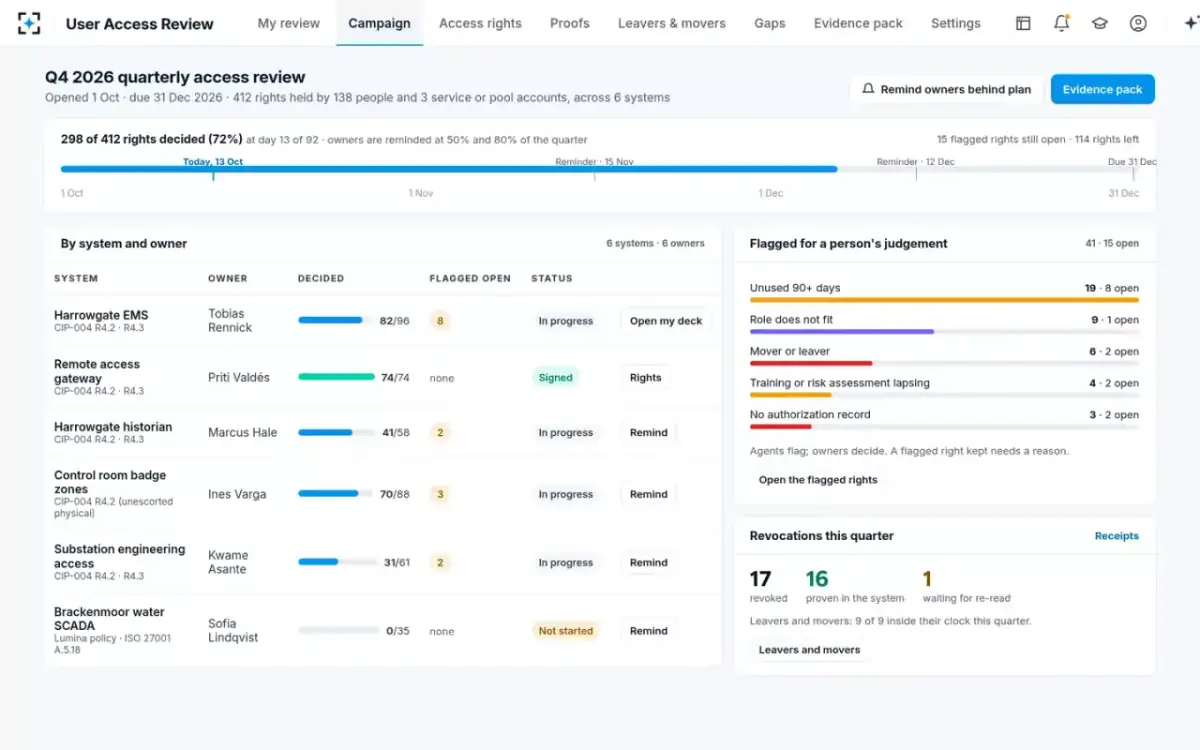The width and height of the screenshot is (1200, 750).
Task: Go to Access rights tab
Action: 480,23
